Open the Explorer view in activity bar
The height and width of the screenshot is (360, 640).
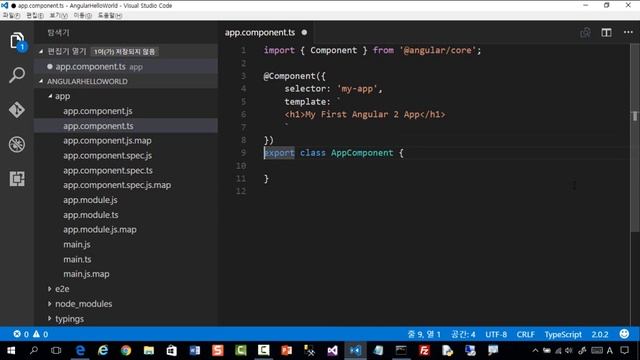17,40
